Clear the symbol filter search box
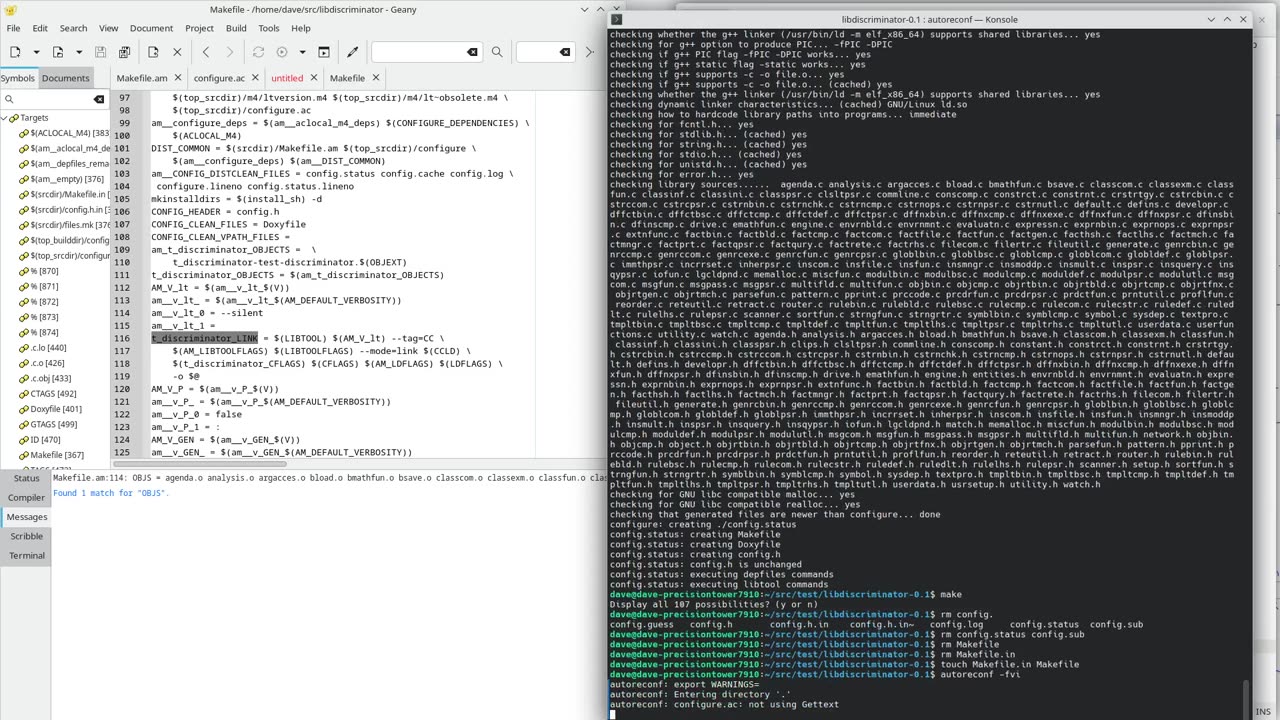Image resolution: width=1280 pixels, height=720 pixels. coord(99,99)
